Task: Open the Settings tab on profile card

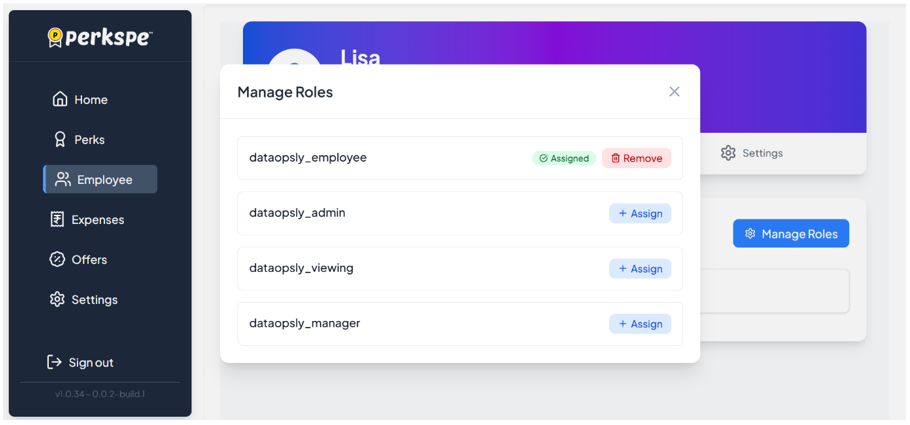Action: point(752,153)
